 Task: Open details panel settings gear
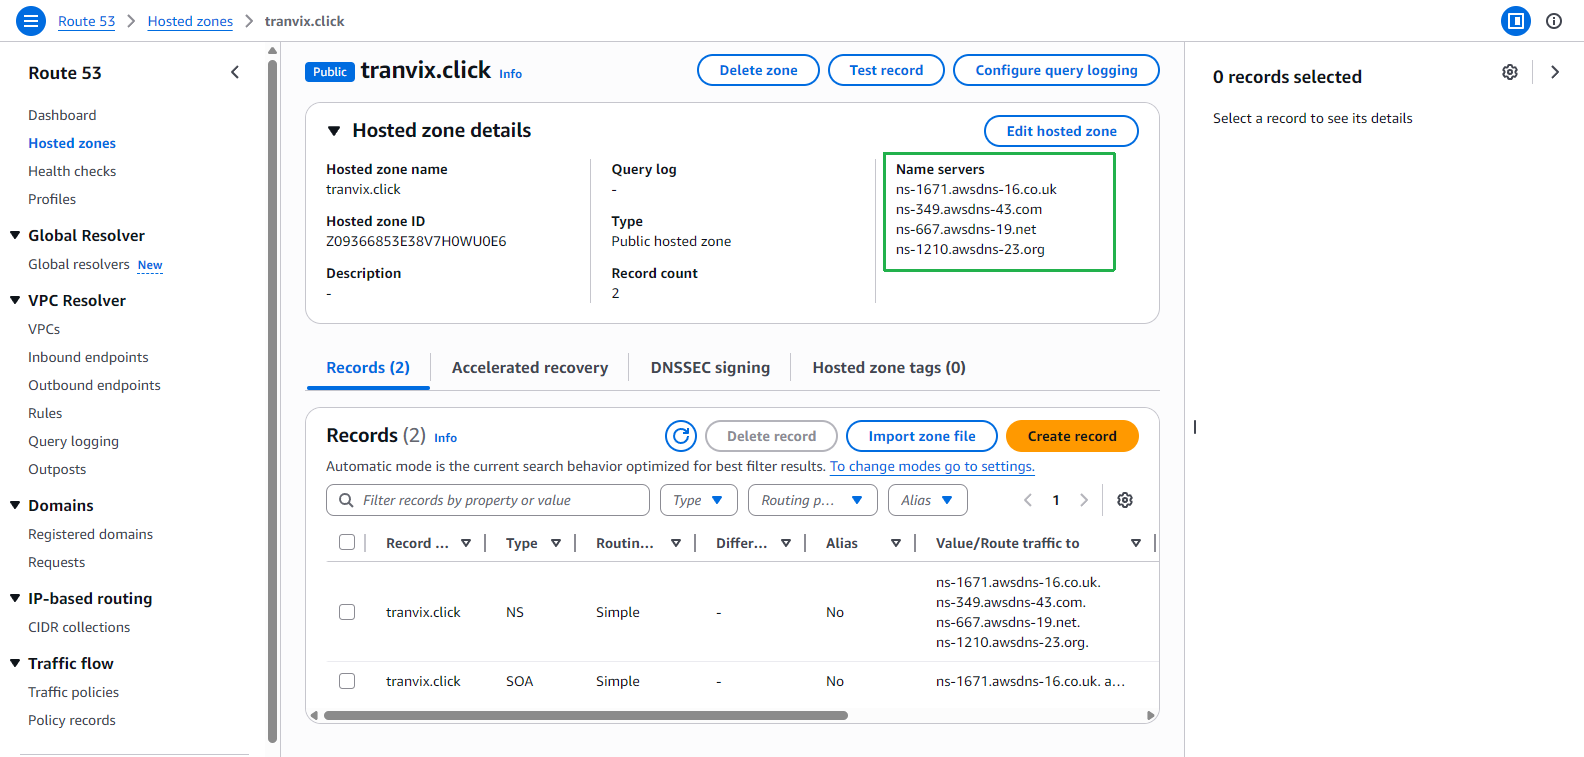point(1510,72)
